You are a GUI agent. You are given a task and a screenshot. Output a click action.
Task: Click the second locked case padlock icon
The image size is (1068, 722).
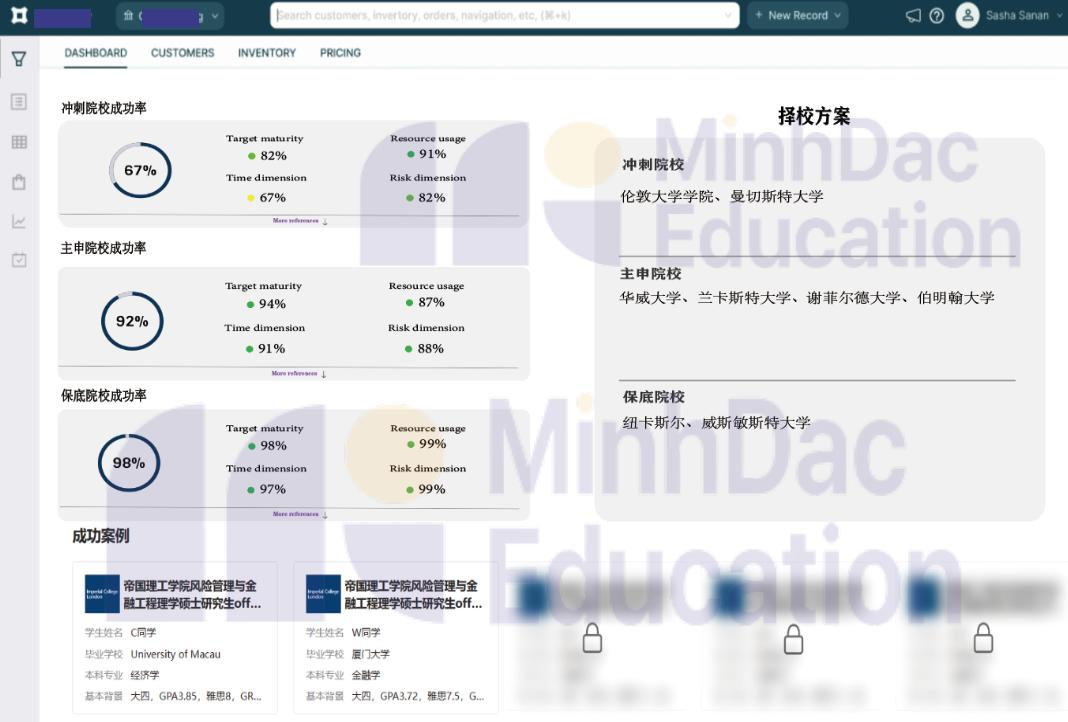(794, 640)
